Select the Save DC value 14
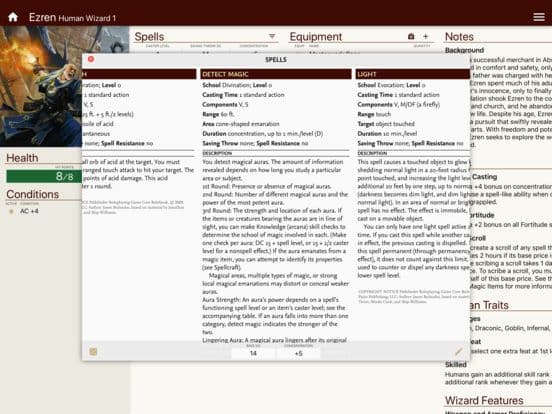This screenshot has width=552, height=414. point(253,353)
